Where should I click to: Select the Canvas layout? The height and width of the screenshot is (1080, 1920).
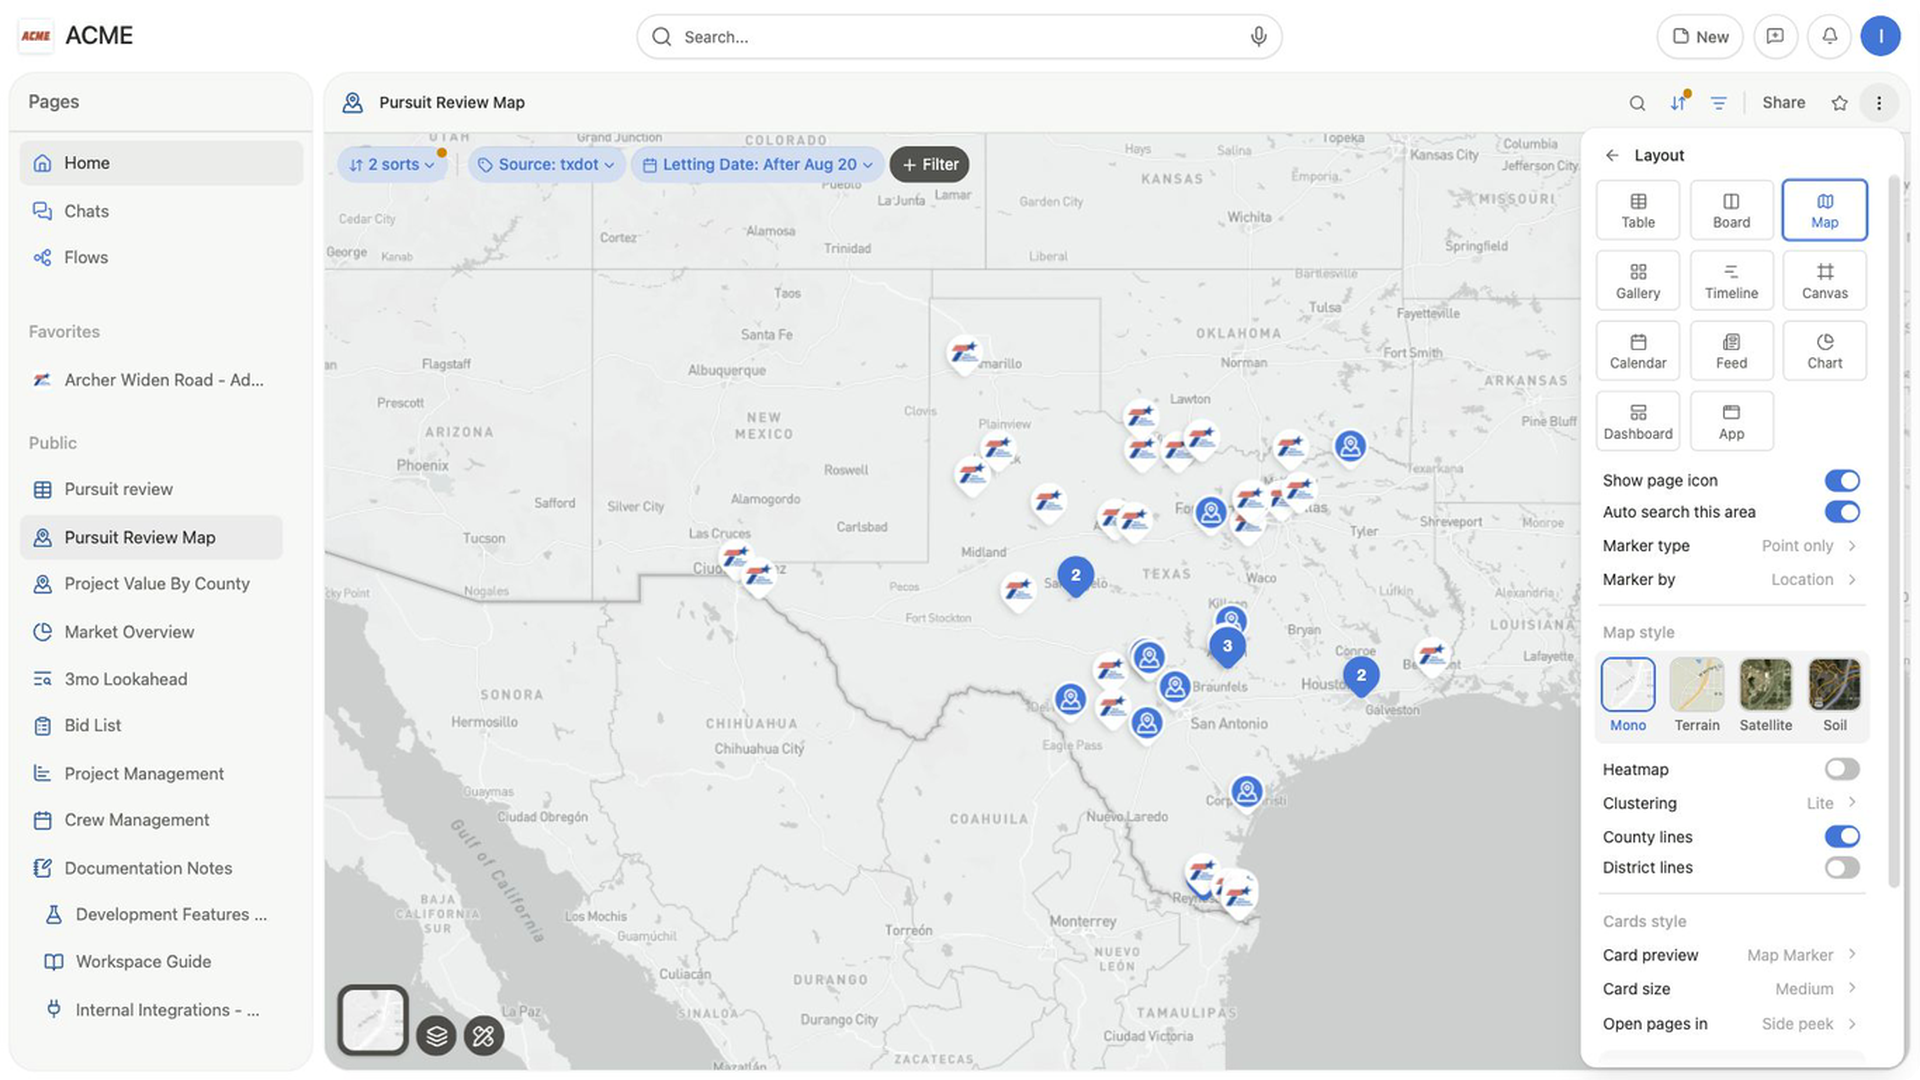1825,281
